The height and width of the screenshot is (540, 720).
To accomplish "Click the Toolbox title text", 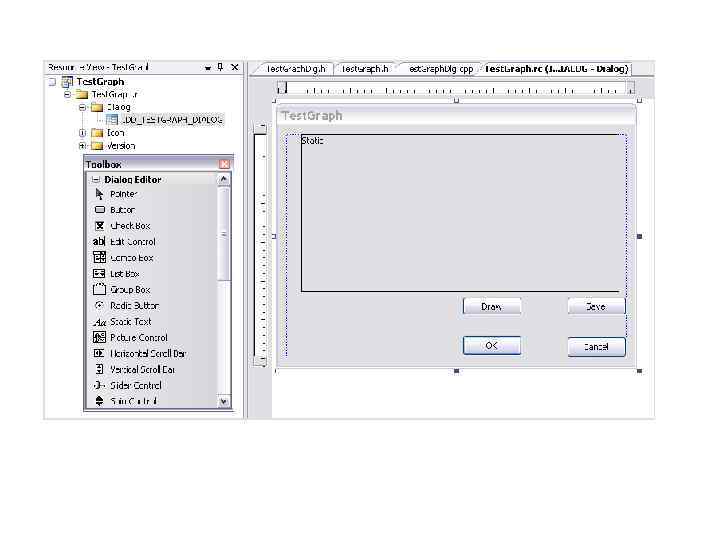I will [x=104, y=164].
